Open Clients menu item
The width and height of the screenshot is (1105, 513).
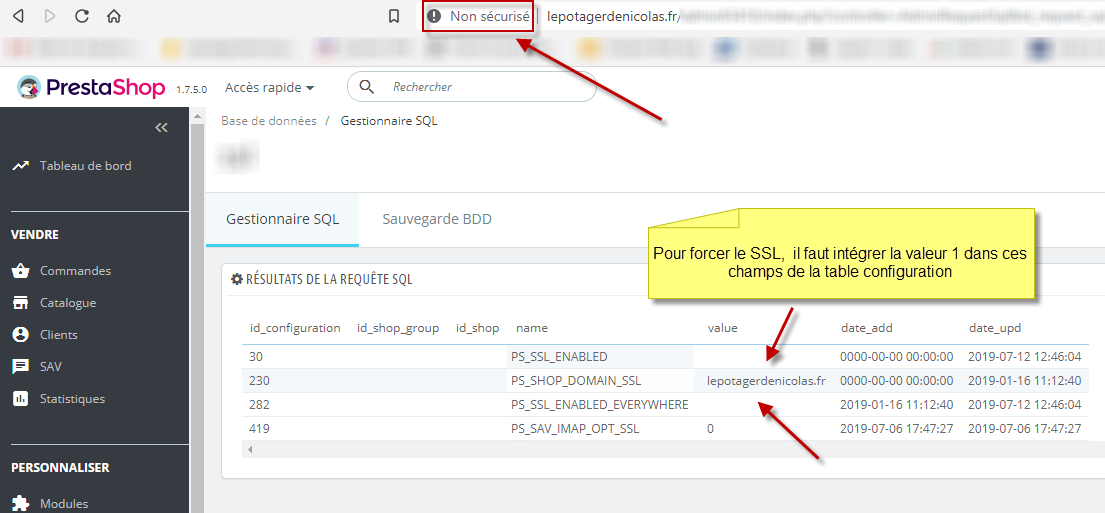click(x=58, y=335)
